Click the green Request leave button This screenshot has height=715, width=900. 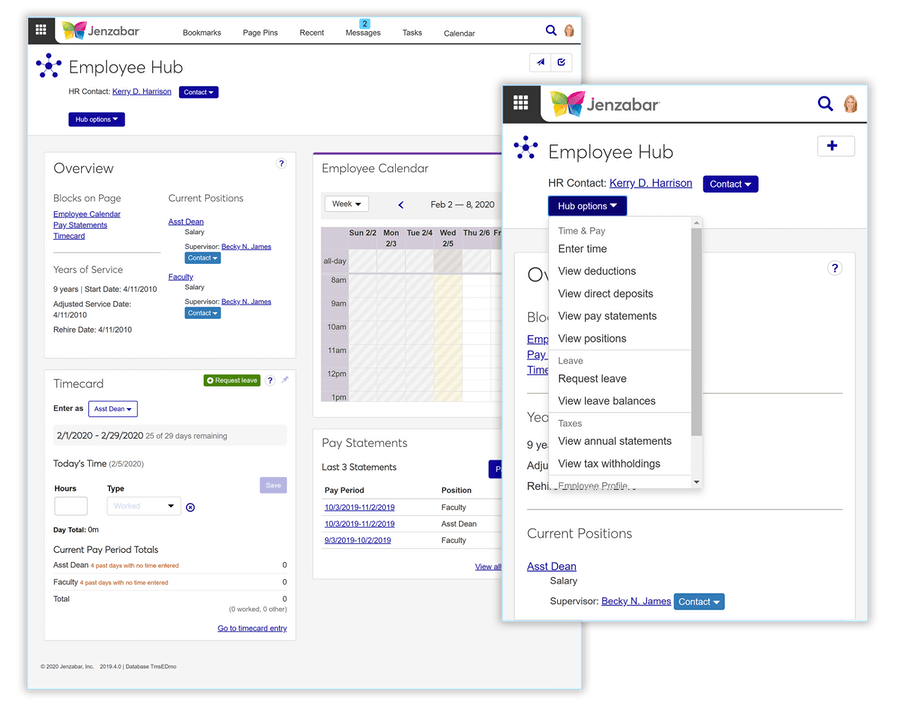(232, 380)
